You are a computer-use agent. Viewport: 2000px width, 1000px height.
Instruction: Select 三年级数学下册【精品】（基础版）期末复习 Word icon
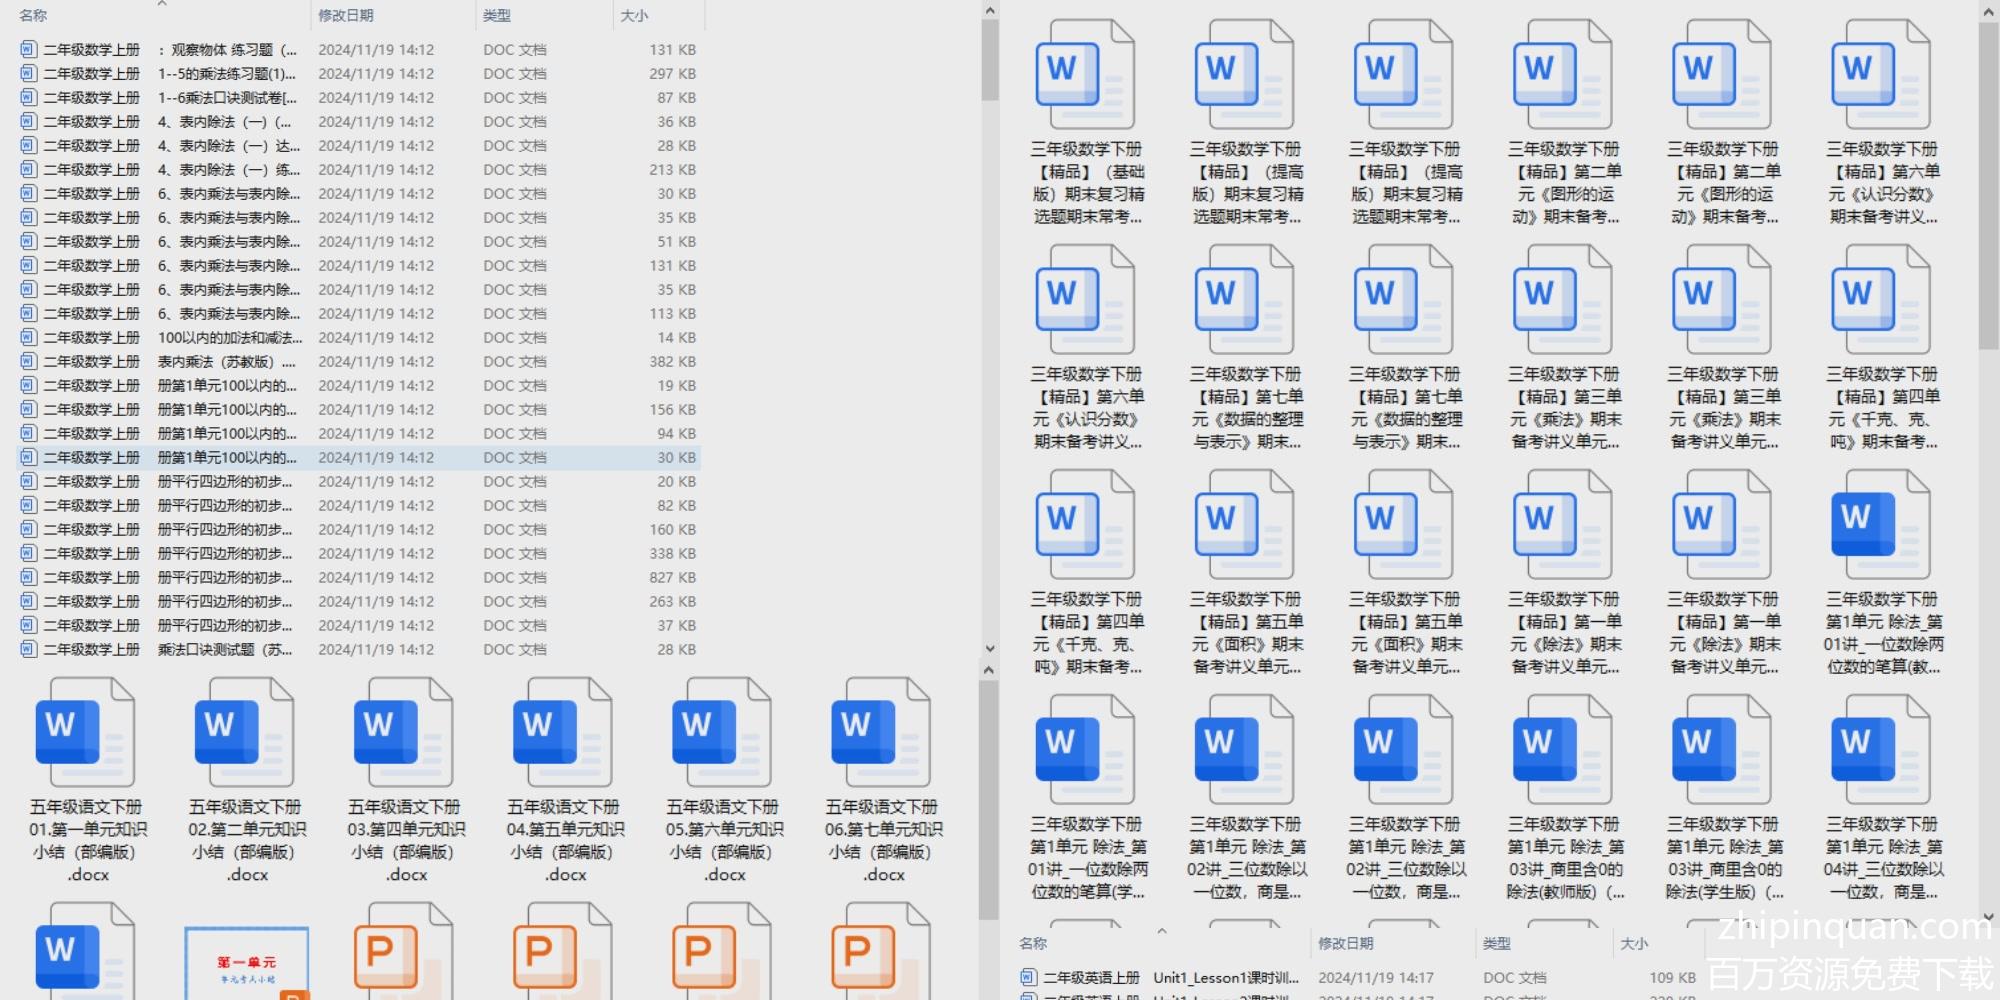point(1086,75)
